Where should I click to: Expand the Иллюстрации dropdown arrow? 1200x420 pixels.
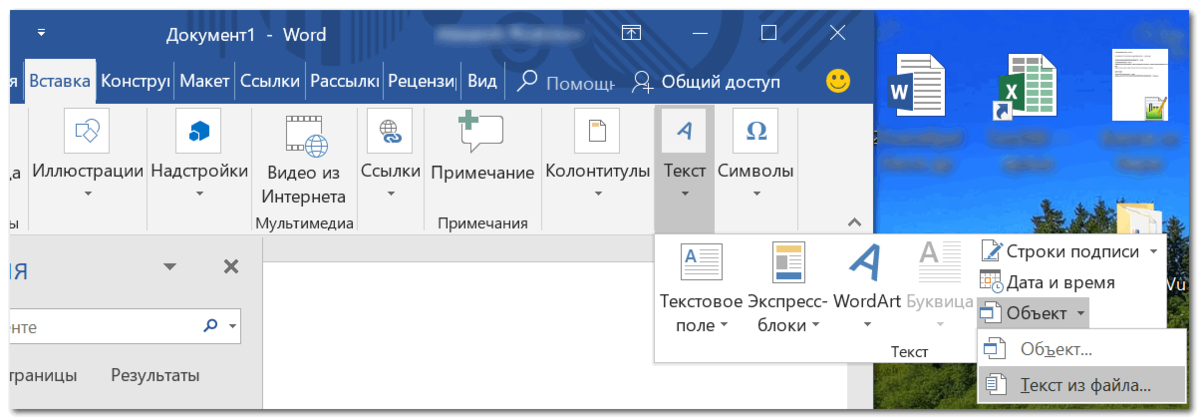pyautogui.click(x=87, y=194)
